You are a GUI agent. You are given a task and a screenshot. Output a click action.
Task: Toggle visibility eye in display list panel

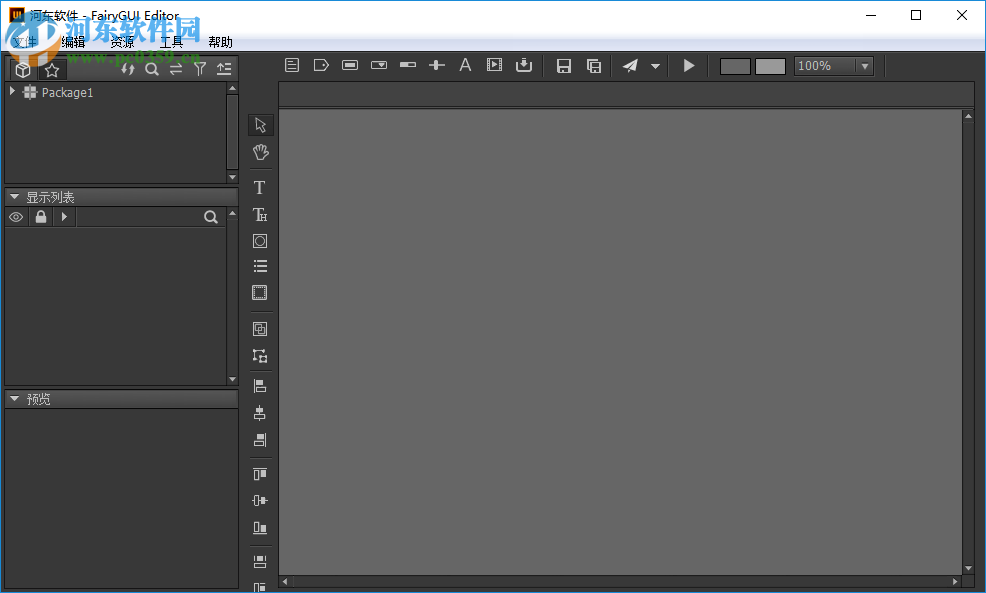pos(16,216)
